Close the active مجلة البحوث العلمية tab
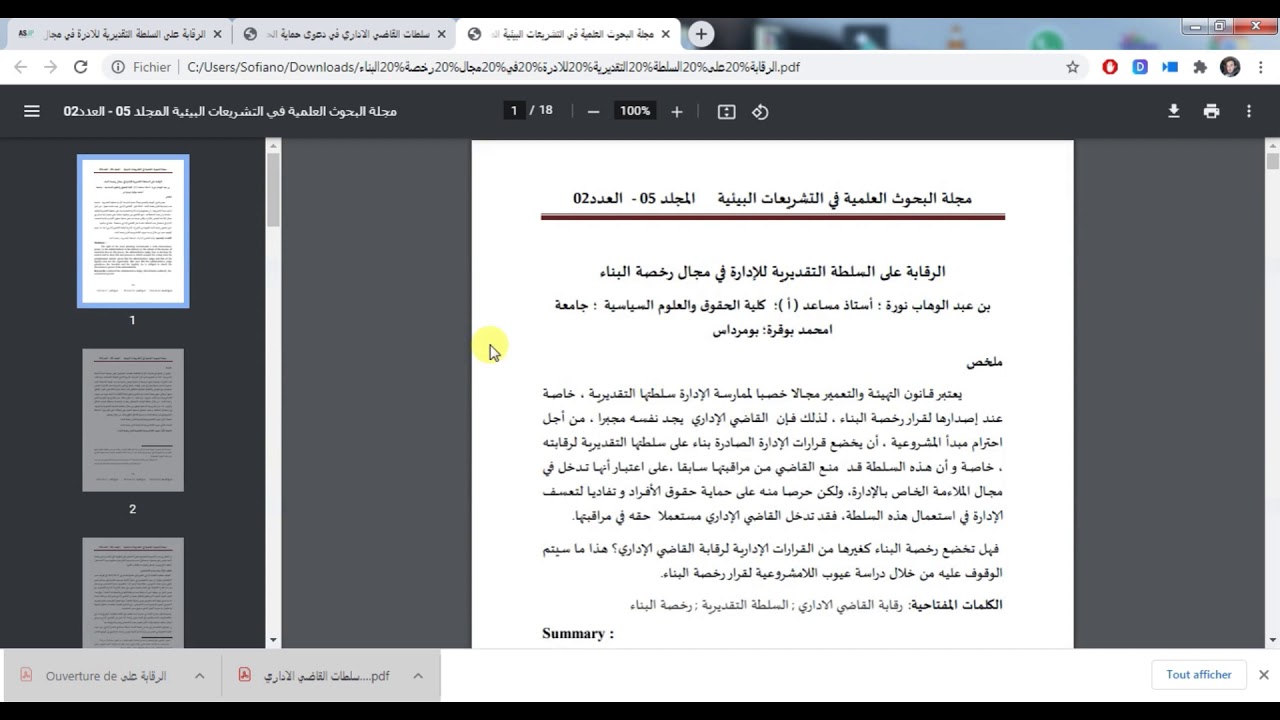 pyautogui.click(x=665, y=34)
